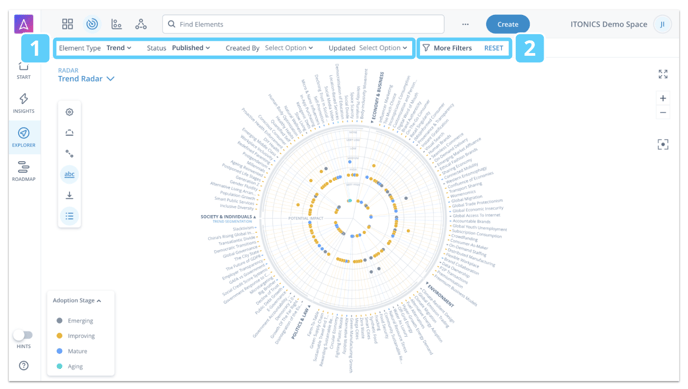Switch to the matrix chart view icon

coord(116,24)
